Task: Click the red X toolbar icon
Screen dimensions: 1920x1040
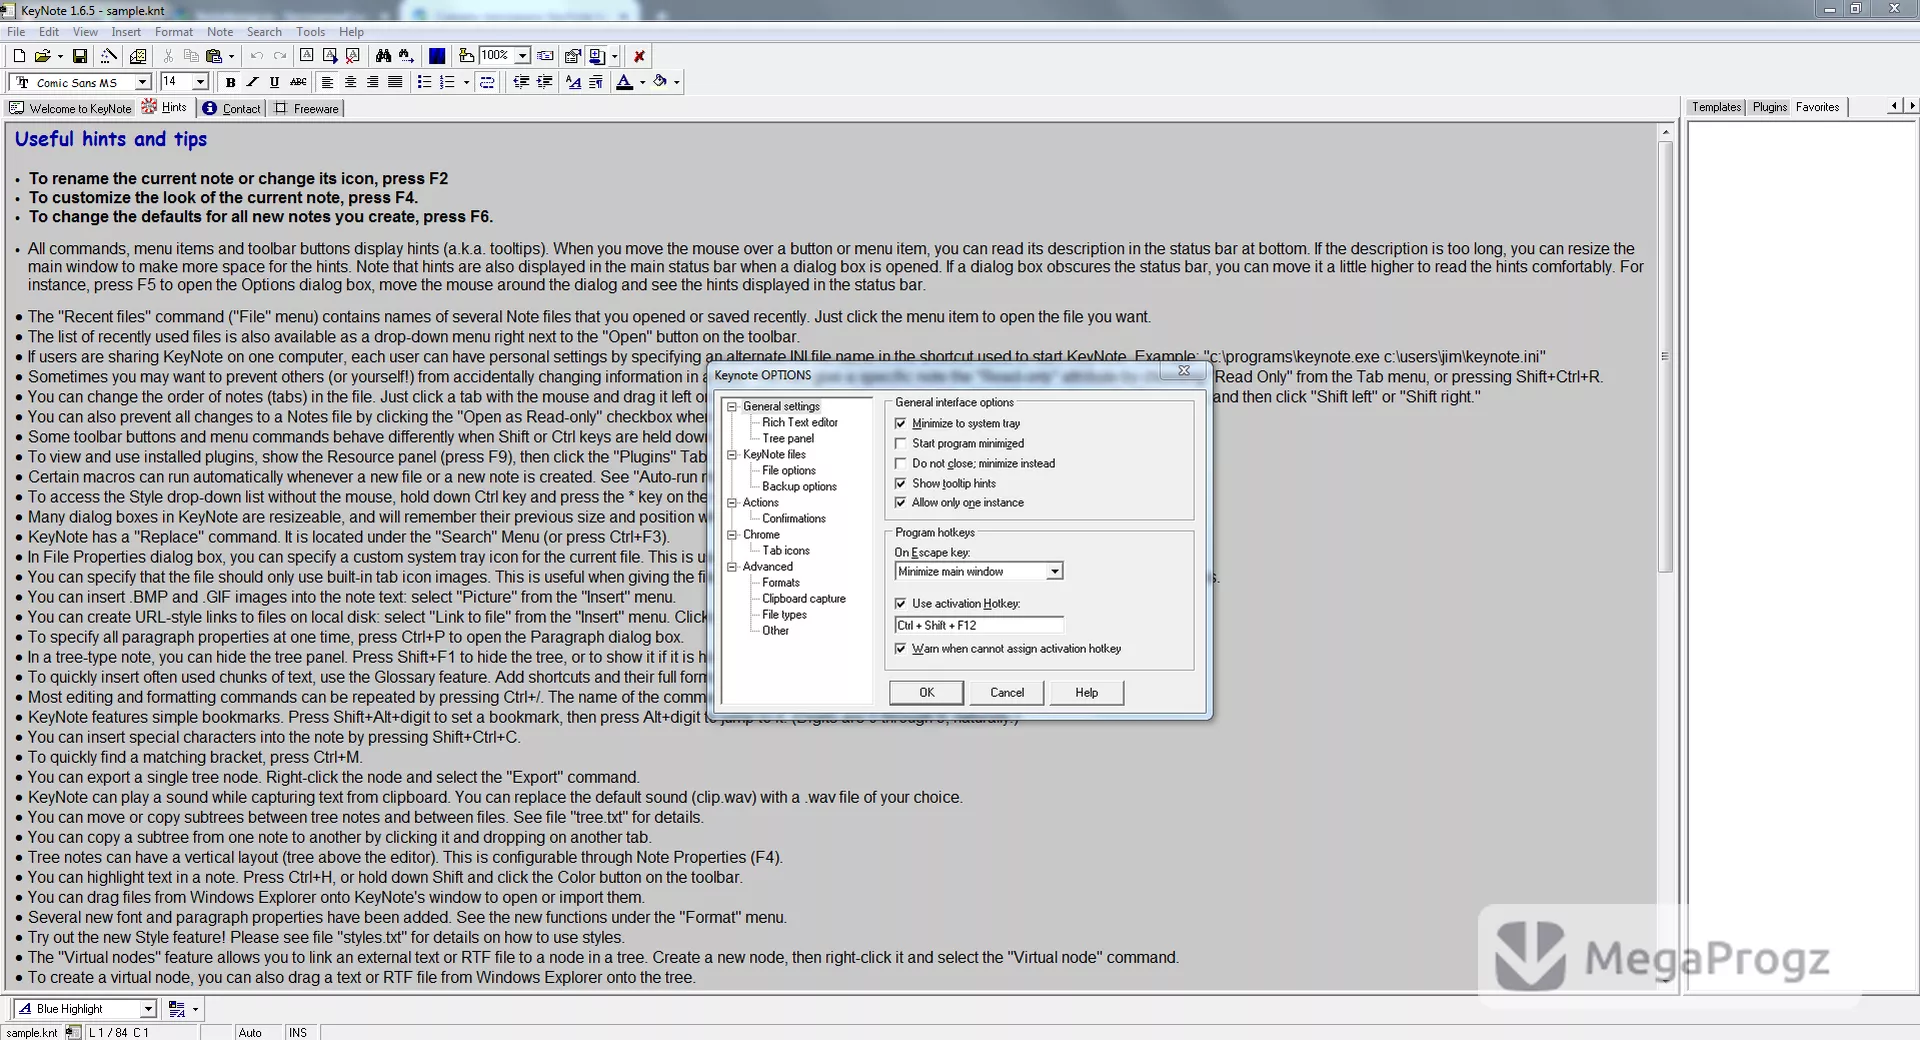Action: 639,56
